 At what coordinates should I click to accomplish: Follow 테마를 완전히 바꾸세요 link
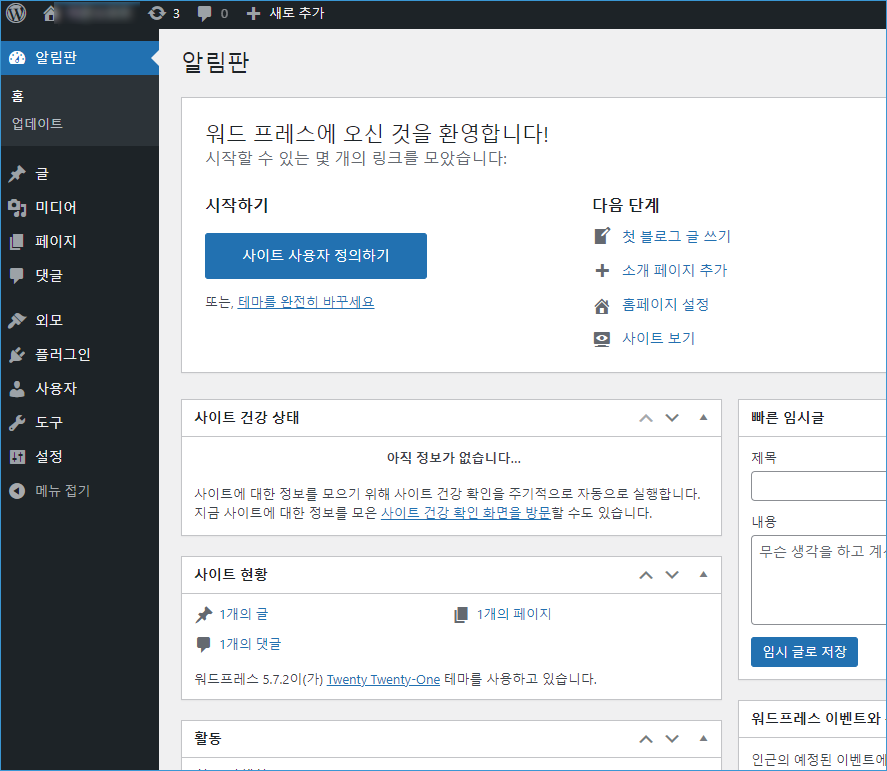306,302
